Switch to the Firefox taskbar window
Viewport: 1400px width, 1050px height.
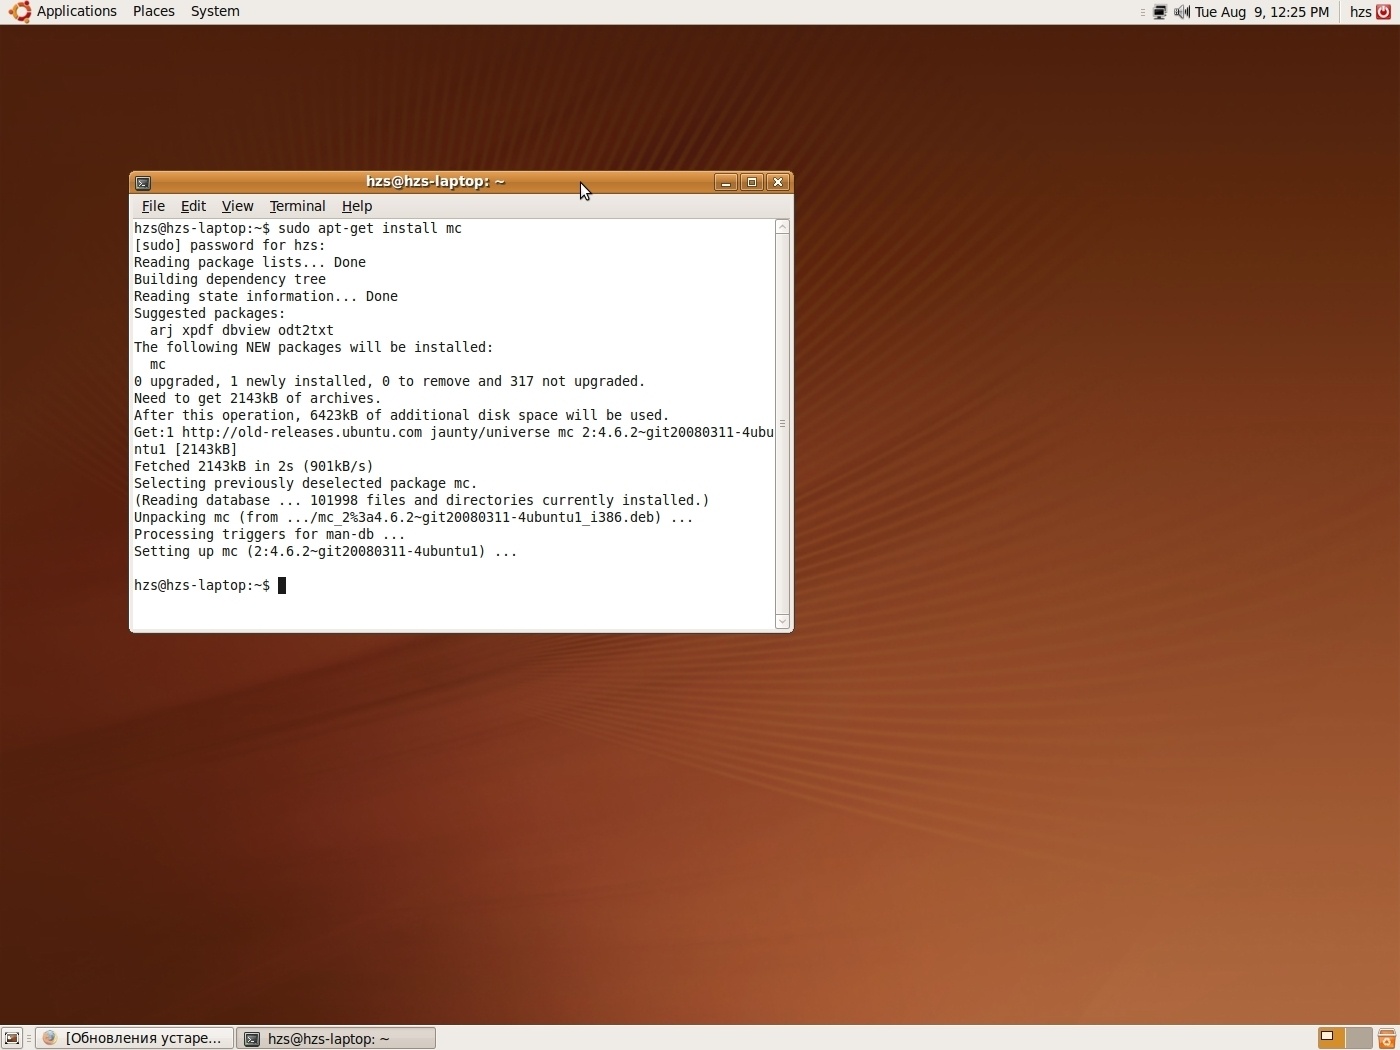(135, 1038)
